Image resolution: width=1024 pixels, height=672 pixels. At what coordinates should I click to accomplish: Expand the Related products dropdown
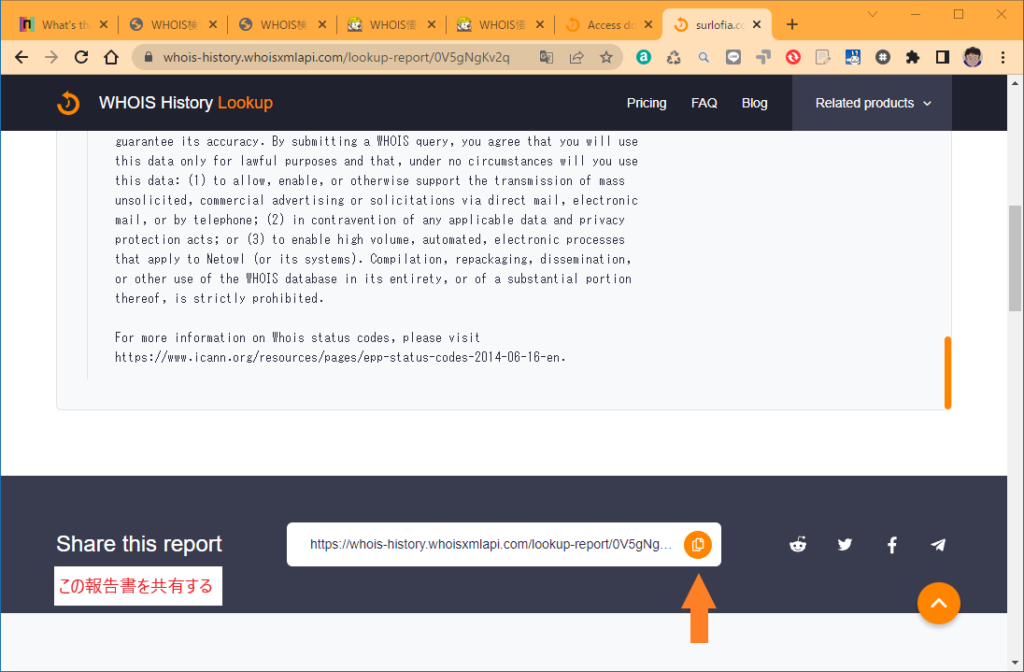tap(871, 102)
